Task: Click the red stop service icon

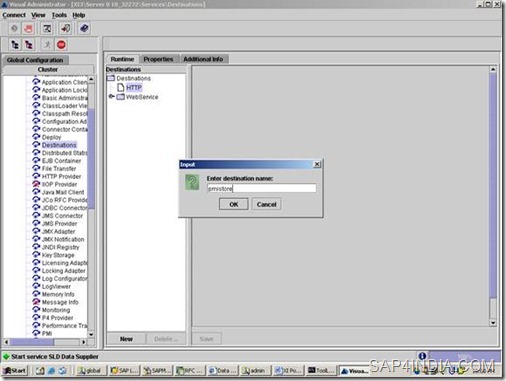Action: pos(61,44)
